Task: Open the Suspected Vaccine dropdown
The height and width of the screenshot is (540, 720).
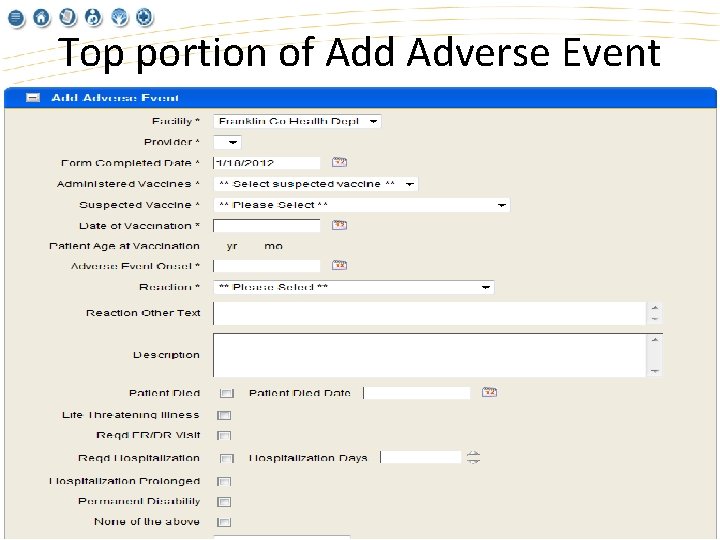Action: [x=361, y=205]
